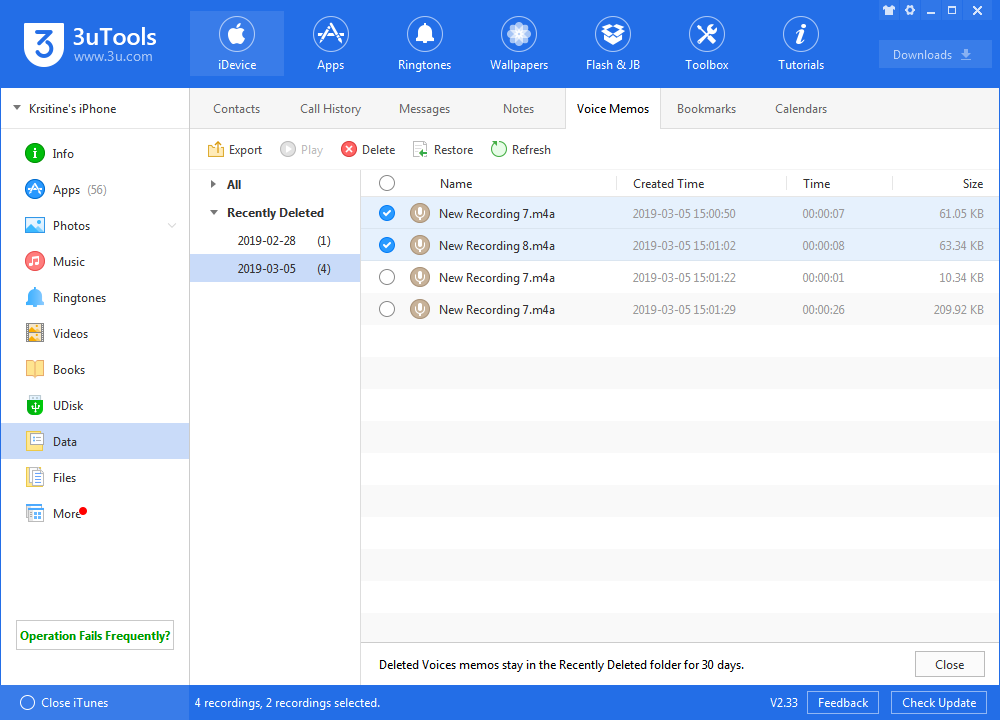1000x720 pixels.
Task: Open the skin shirt icon in title bar
Action: coord(889,10)
